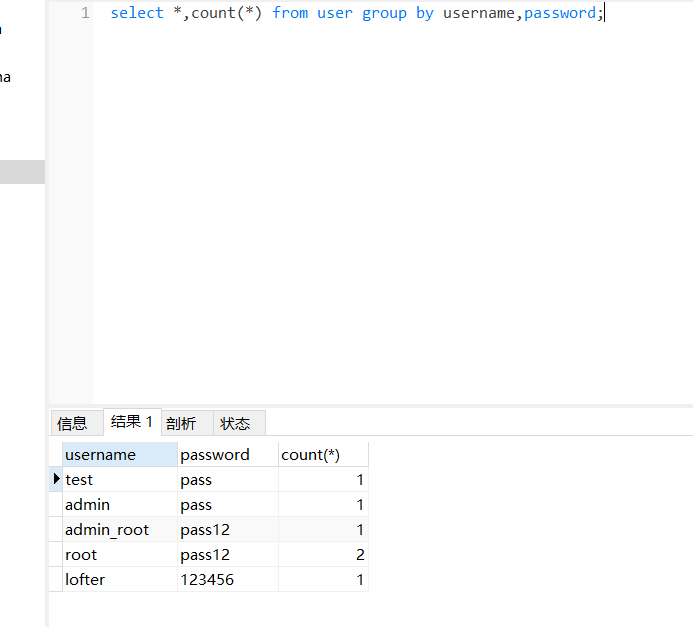
Task: Click the 'user' table name in query
Action: tap(335, 13)
